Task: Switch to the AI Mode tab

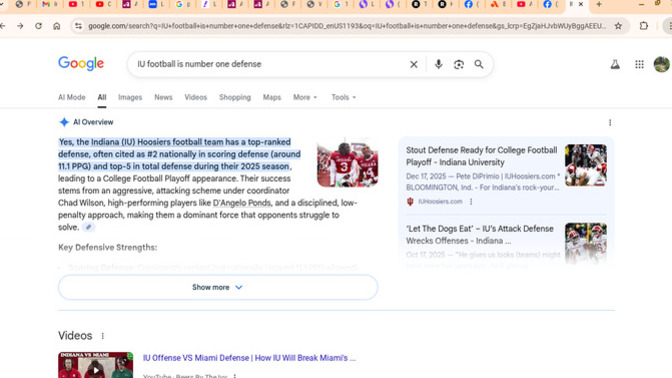Action: [x=72, y=97]
